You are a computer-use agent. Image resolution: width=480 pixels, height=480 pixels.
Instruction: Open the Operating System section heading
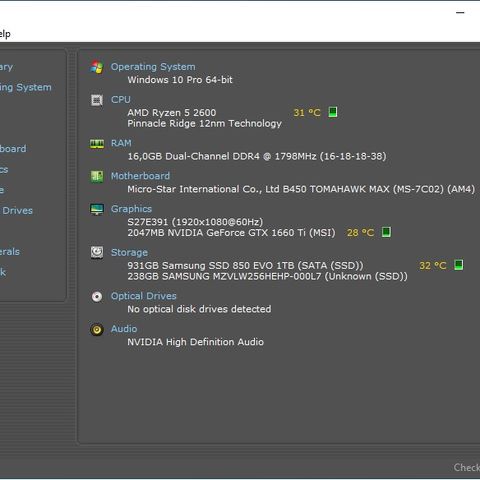click(x=153, y=67)
